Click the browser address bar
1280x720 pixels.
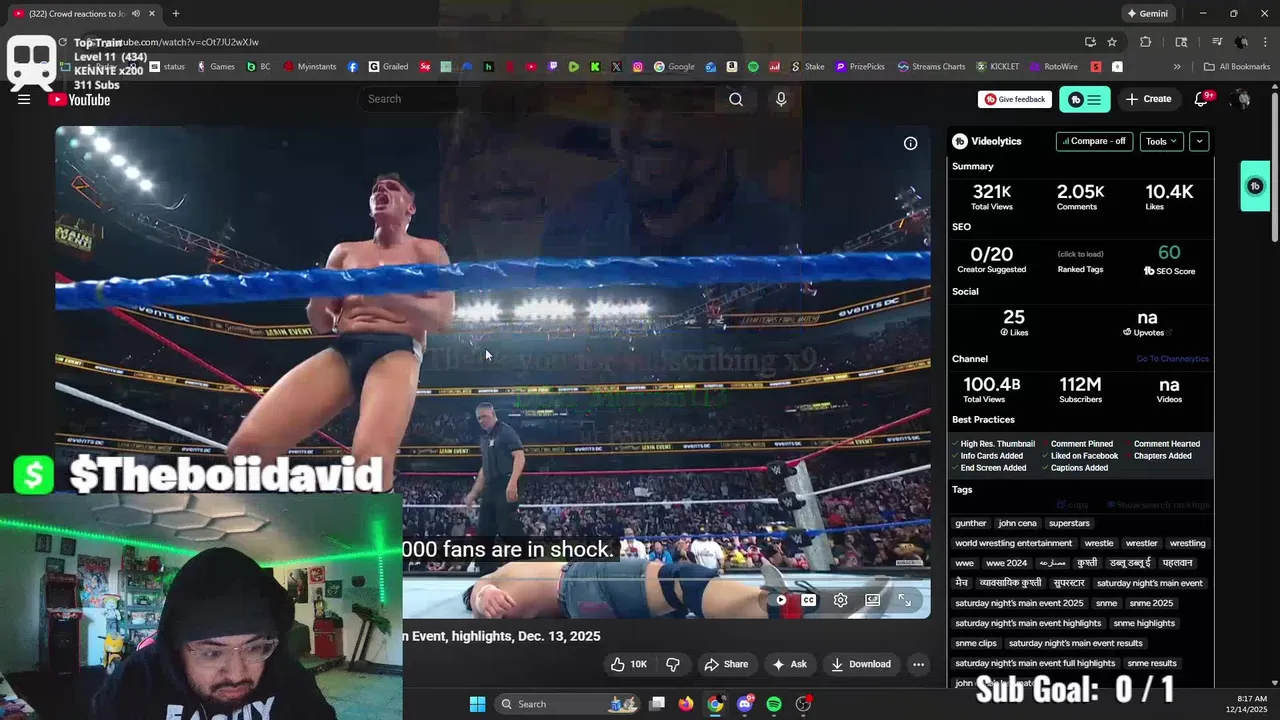point(580,42)
